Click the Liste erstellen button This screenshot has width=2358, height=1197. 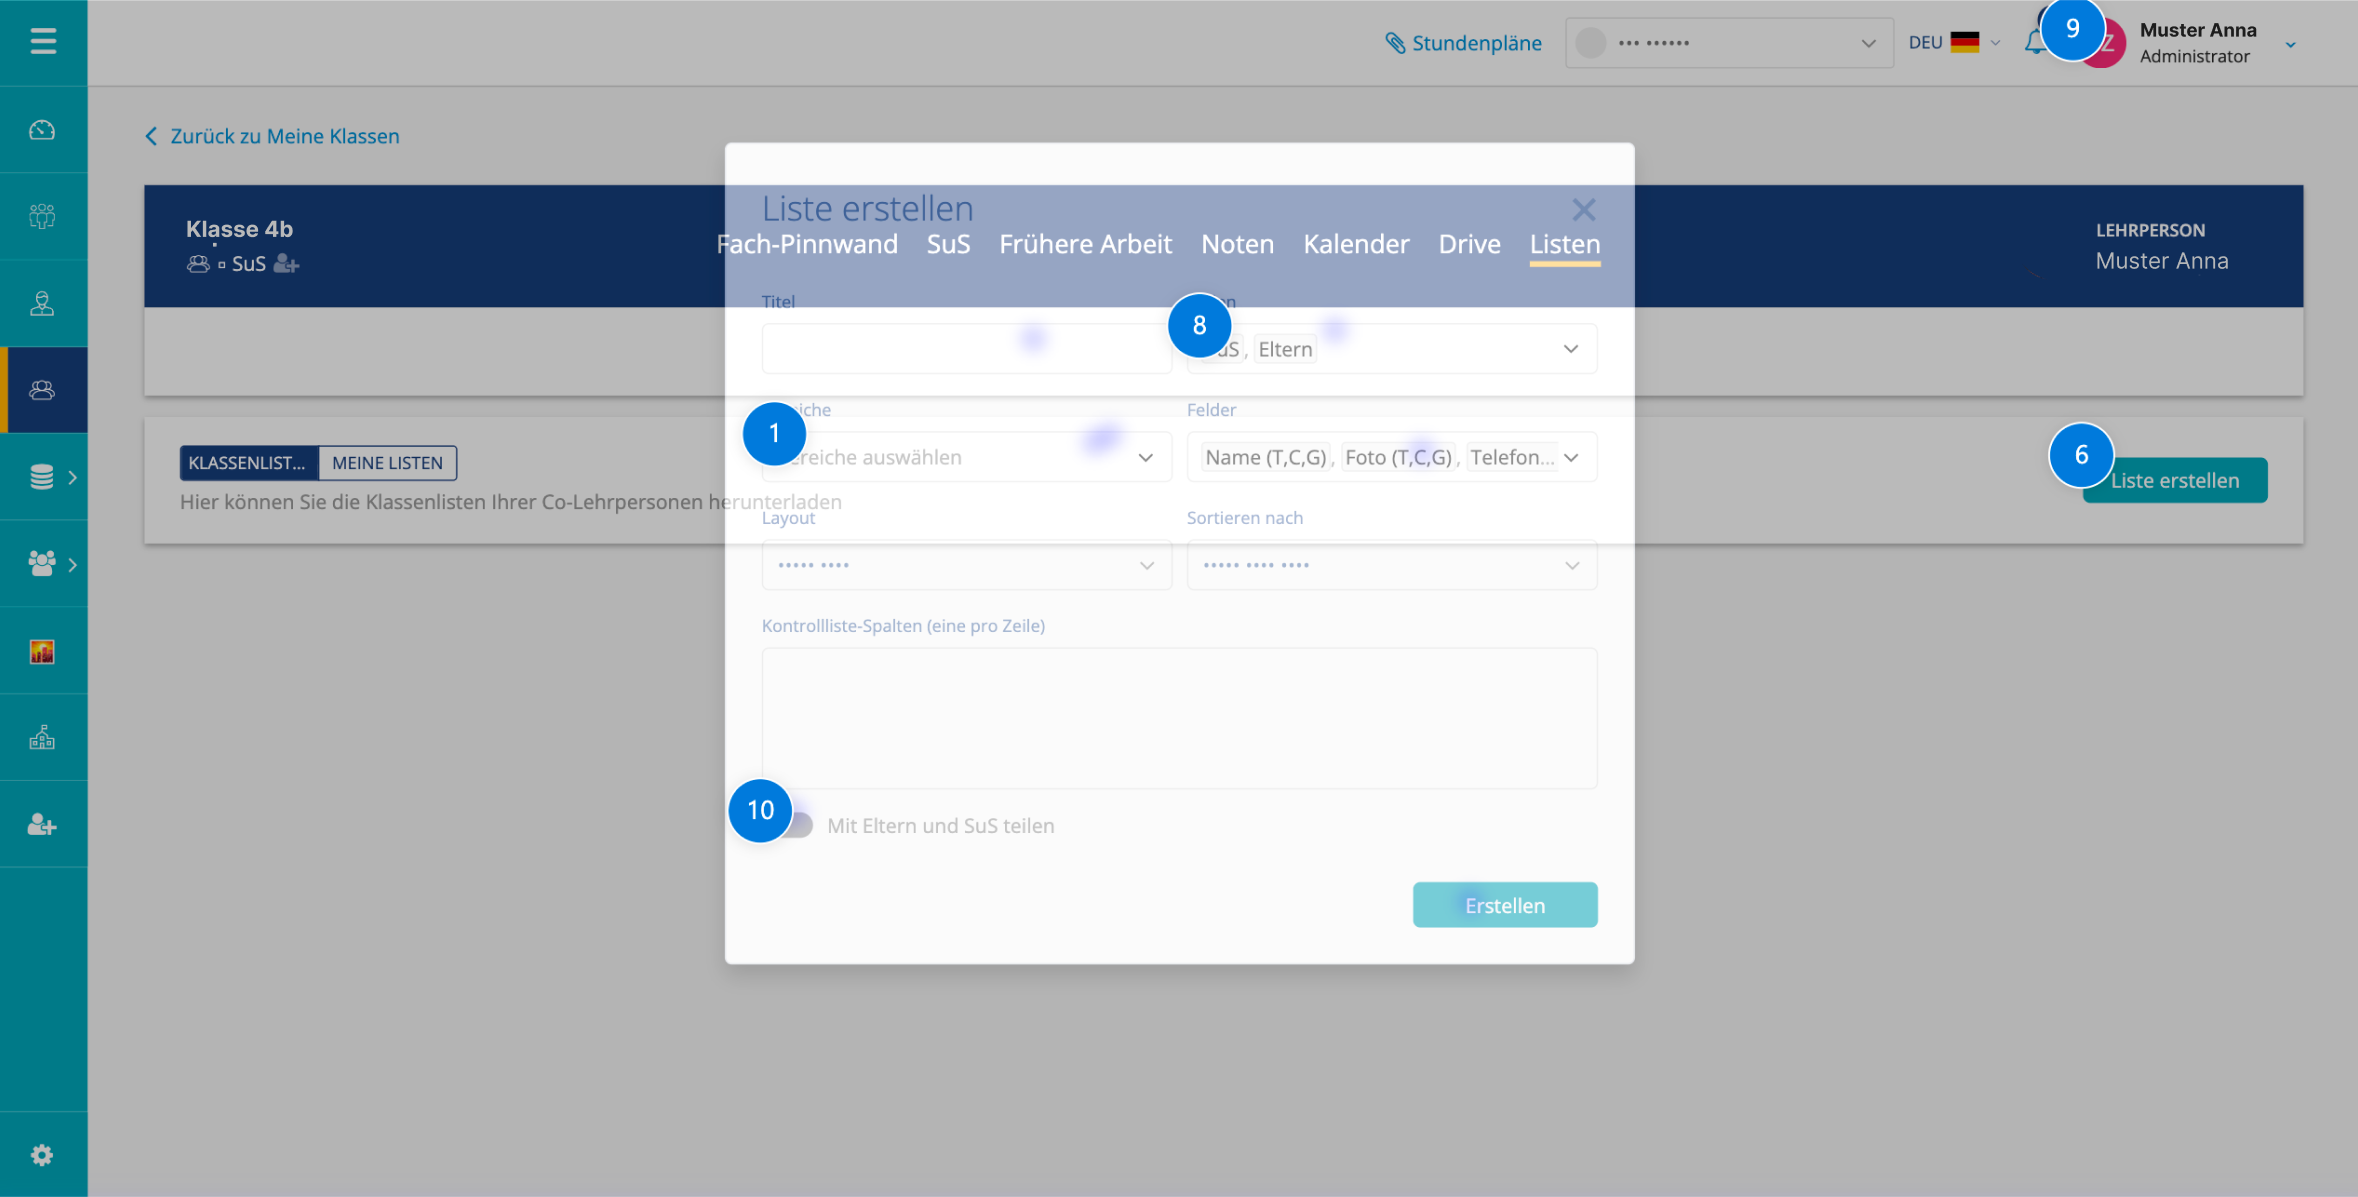point(2175,480)
